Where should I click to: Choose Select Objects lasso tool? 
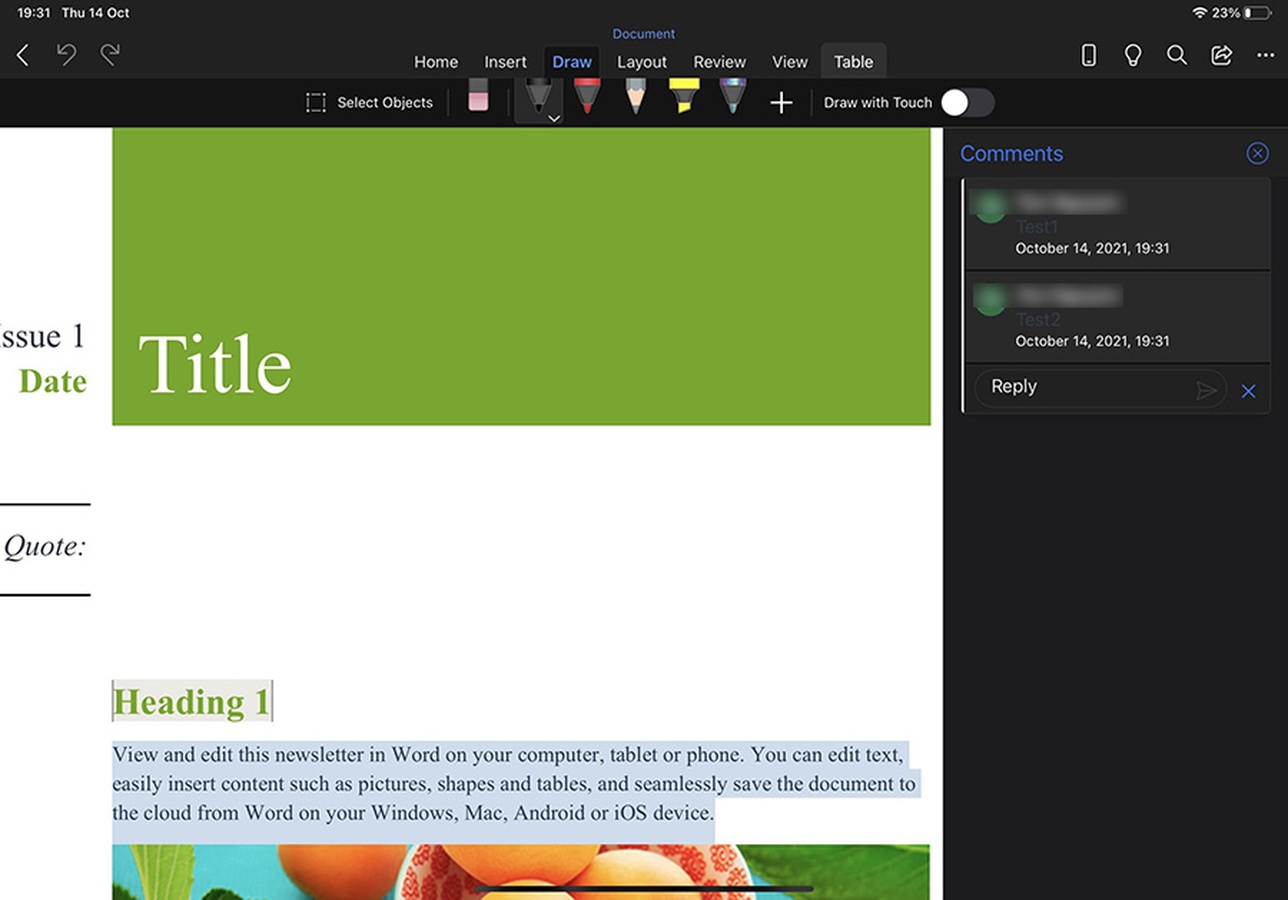click(370, 102)
